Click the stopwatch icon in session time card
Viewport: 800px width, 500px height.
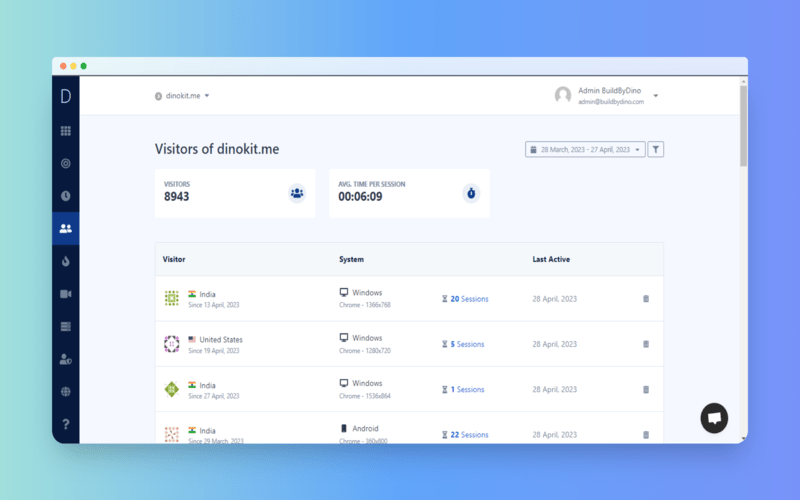point(471,193)
